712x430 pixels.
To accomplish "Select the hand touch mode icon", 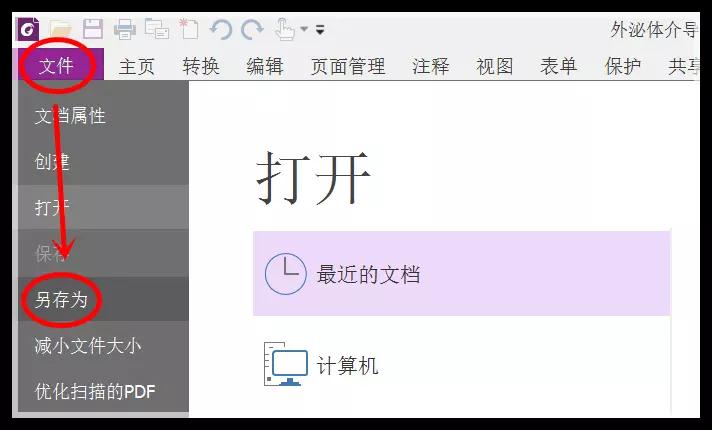I will tap(286, 29).
